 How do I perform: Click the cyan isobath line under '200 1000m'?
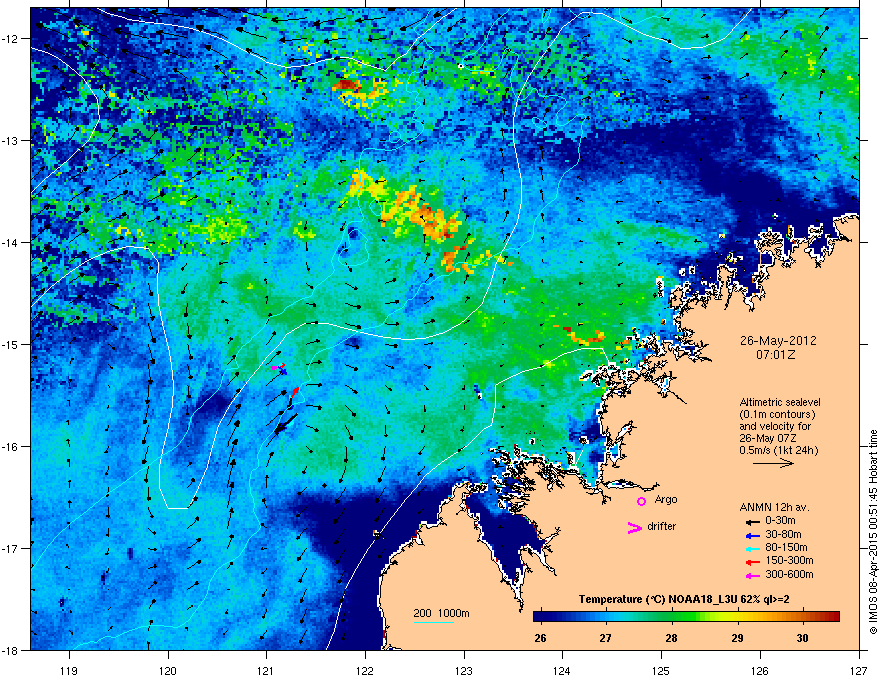coord(434,623)
